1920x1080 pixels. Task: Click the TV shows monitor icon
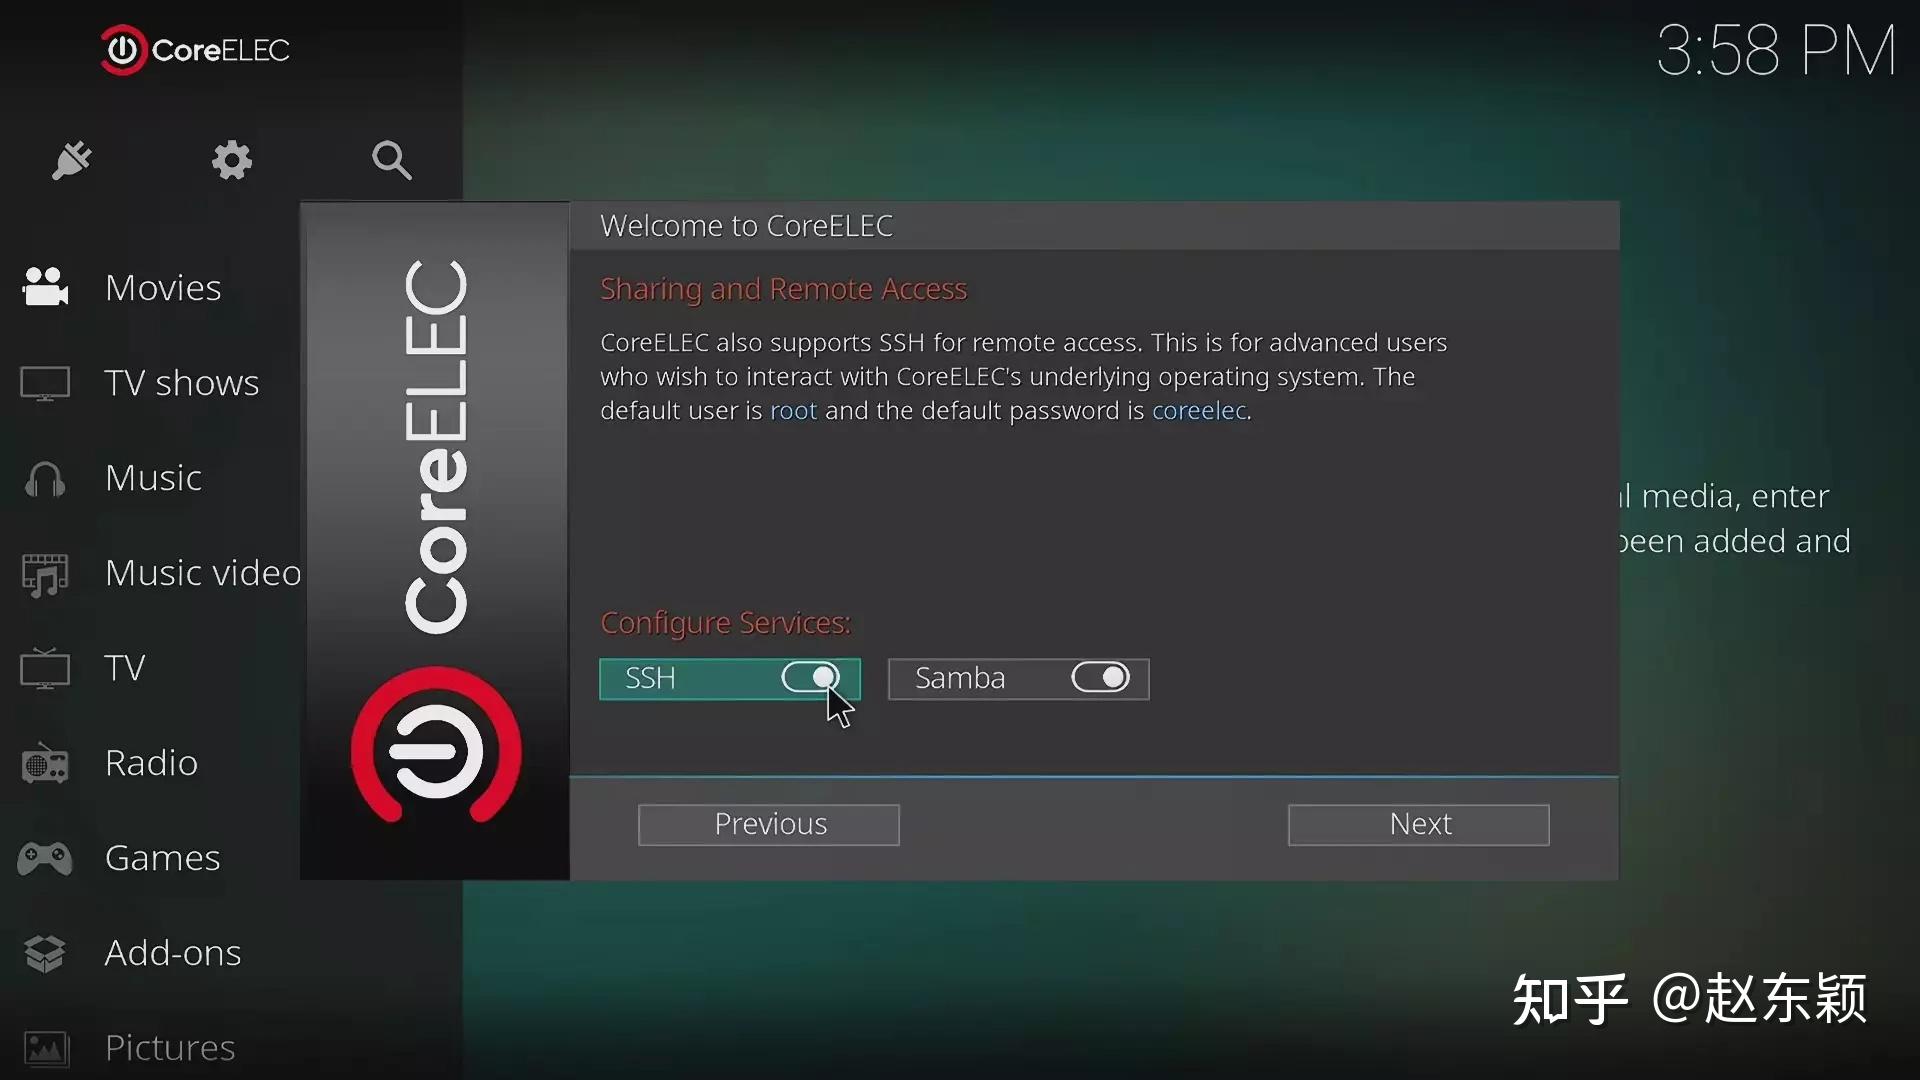pos(45,383)
